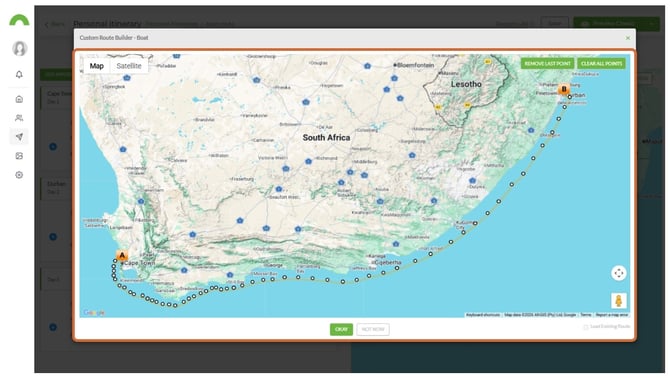This screenshot has height=378, width=670.
Task: Click route start marker A at Cape Town
Action: (122, 256)
